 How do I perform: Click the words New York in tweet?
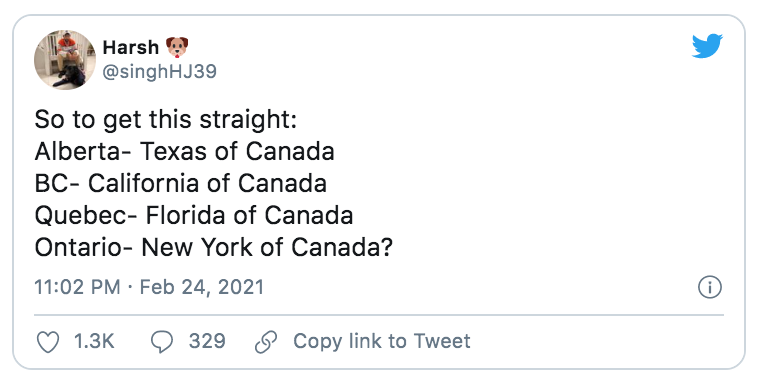[x=197, y=247]
